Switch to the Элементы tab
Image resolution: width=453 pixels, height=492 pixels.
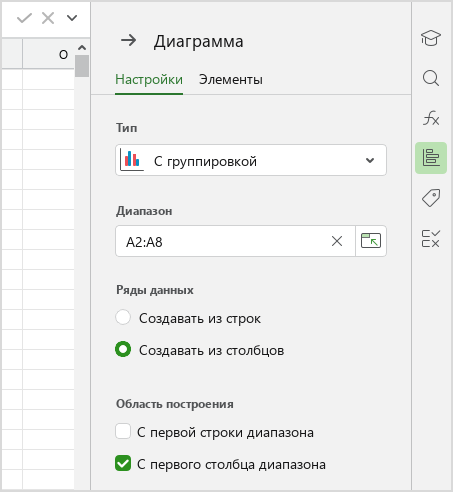pos(231,80)
